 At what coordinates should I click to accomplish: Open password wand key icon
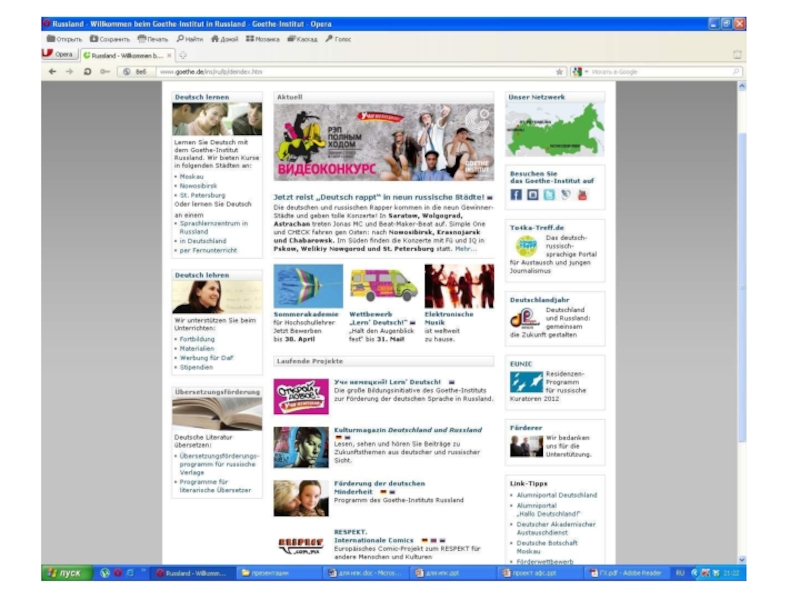[105, 72]
